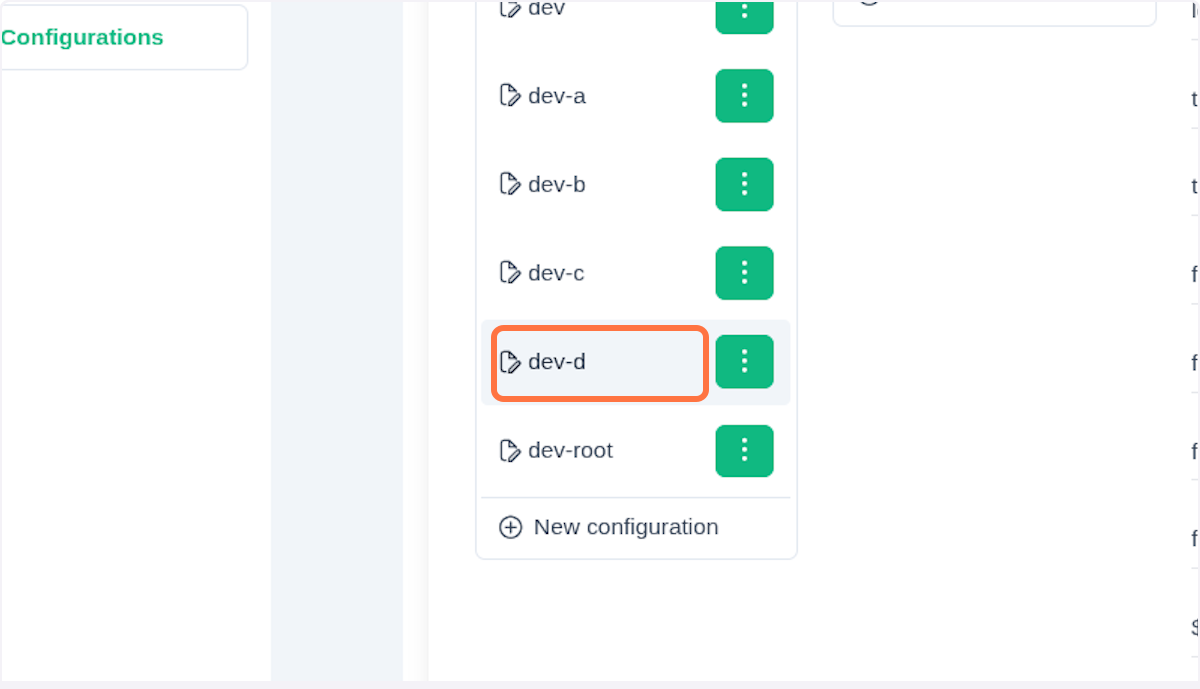Viewport: 1200px width, 689px height.
Task: Select the highlighted dev-d configuration
Action: [557, 362]
